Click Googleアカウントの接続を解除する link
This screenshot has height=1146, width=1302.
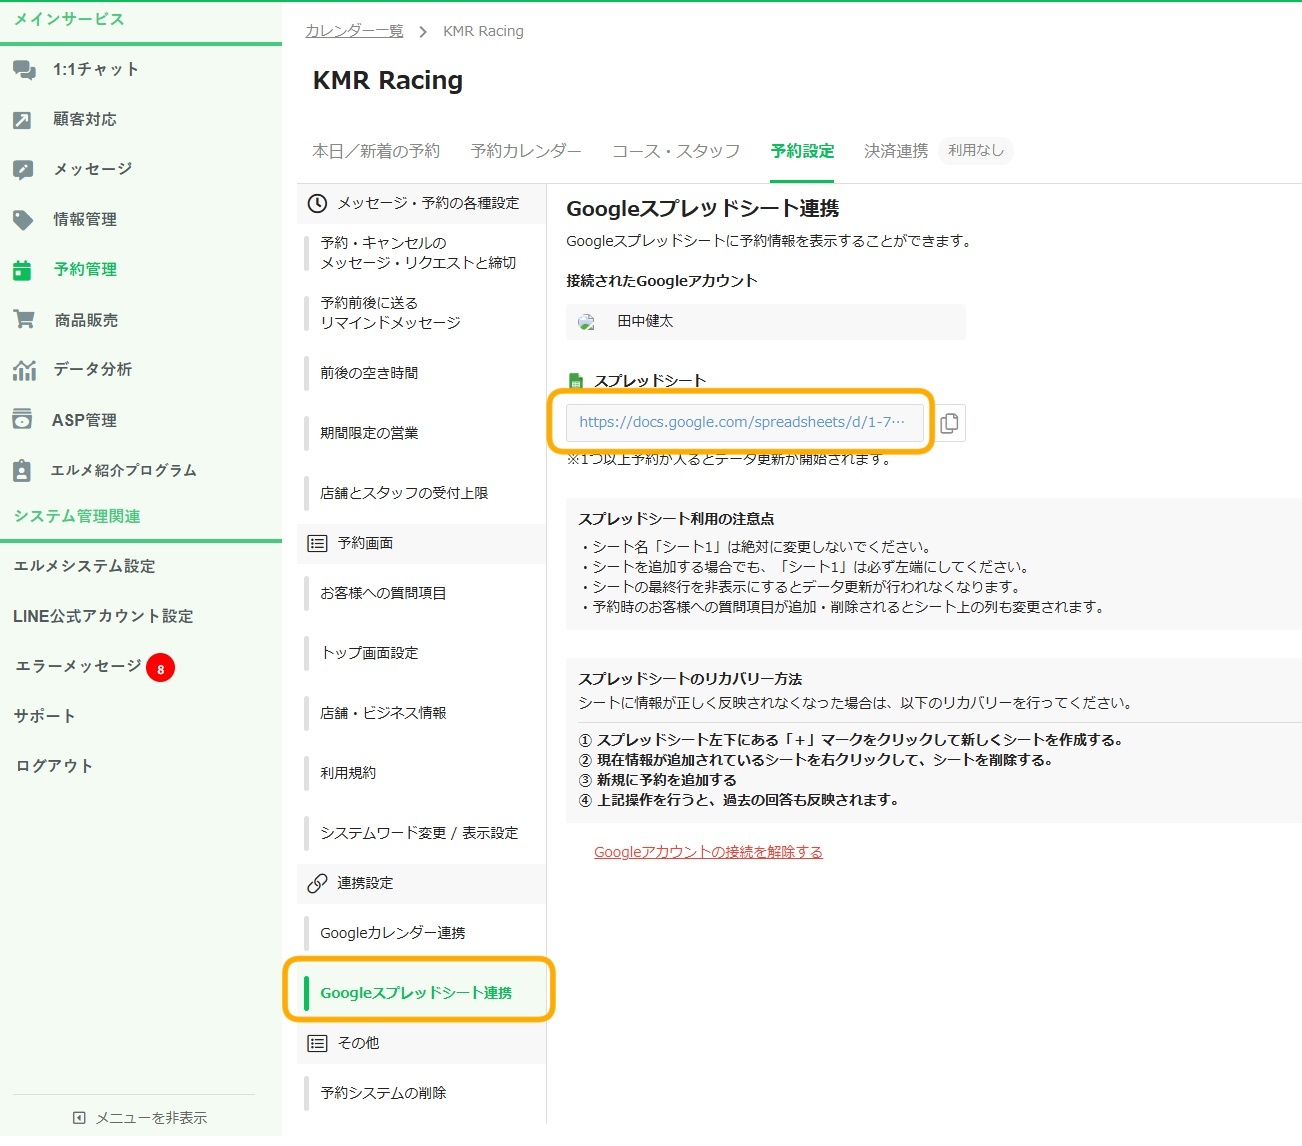tap(708, 852)
